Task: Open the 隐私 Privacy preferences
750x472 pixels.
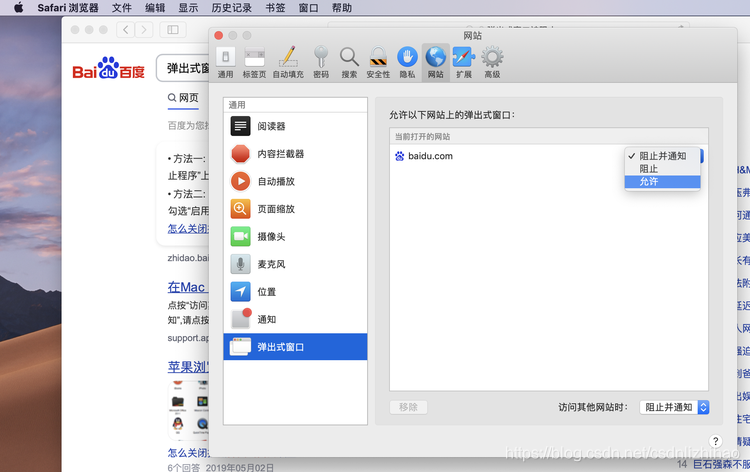Action: (x=407, y=63)
